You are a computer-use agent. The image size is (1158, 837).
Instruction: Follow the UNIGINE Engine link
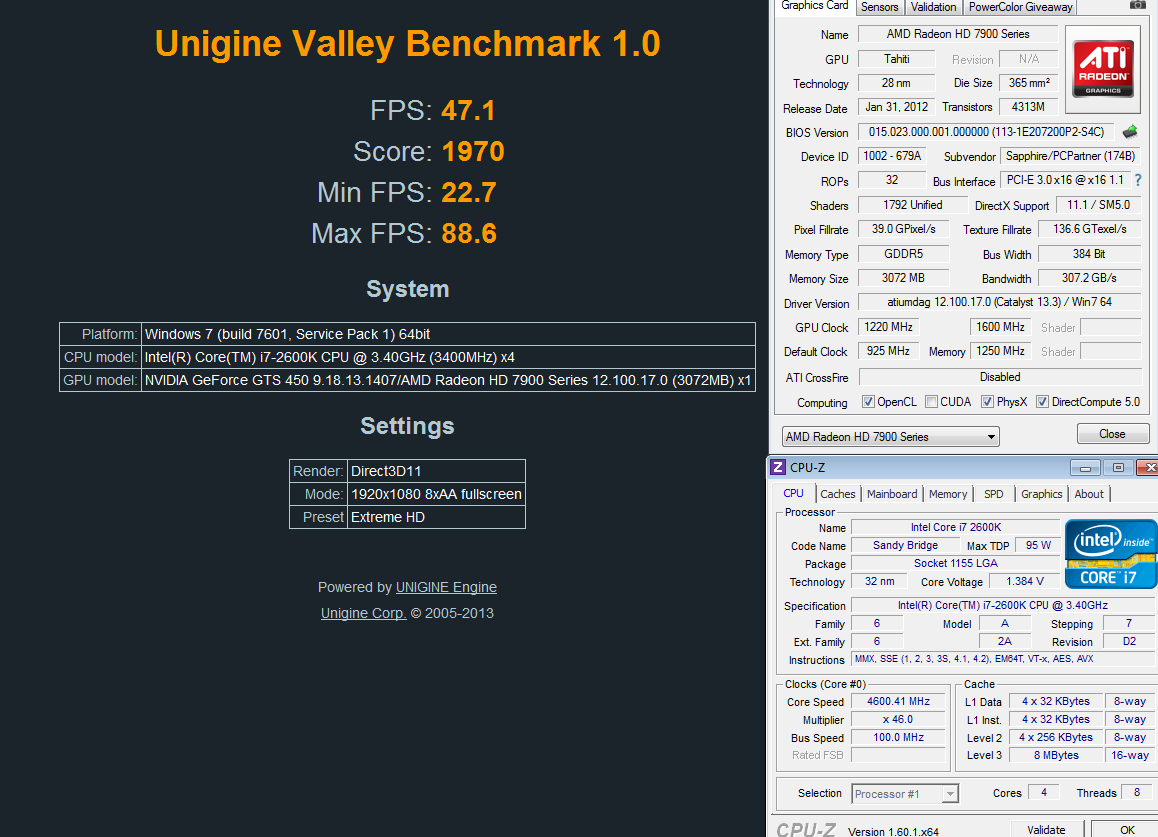446,587
